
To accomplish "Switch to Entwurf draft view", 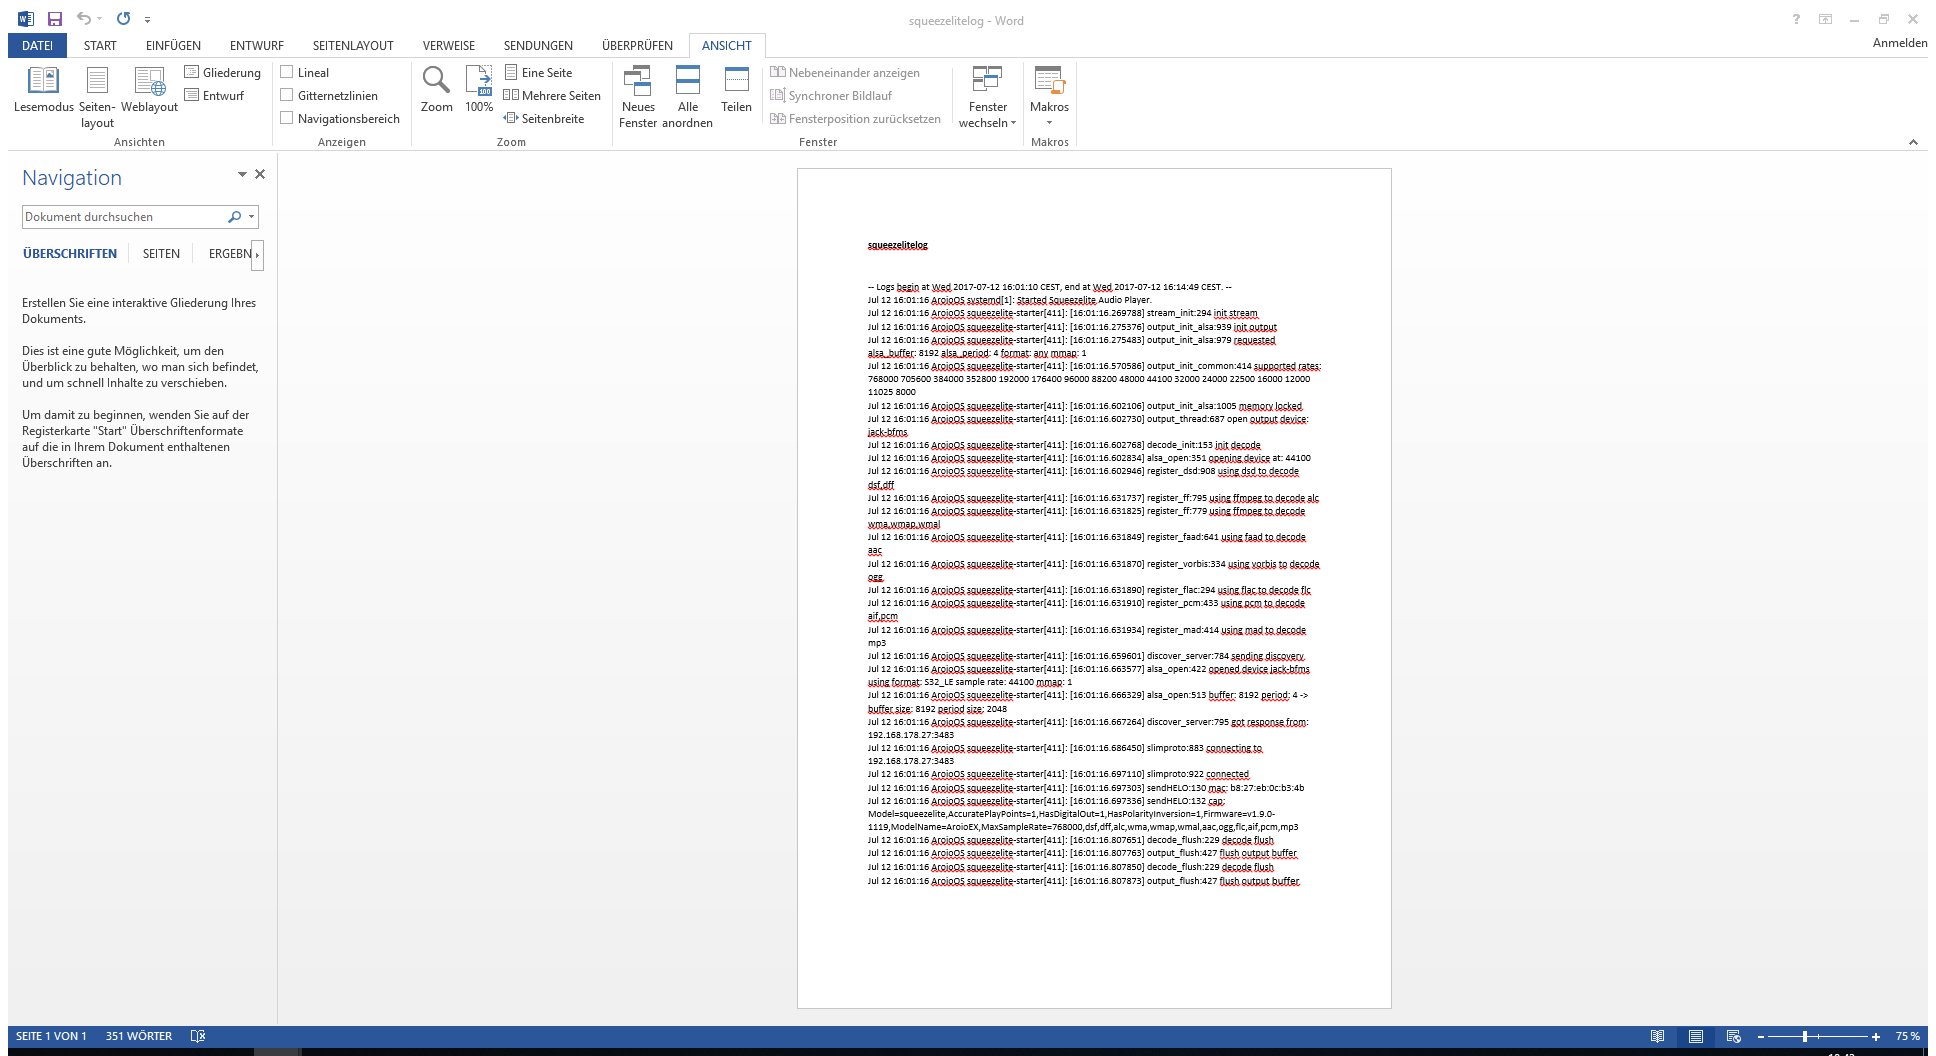I will click(x=214, y=95).
